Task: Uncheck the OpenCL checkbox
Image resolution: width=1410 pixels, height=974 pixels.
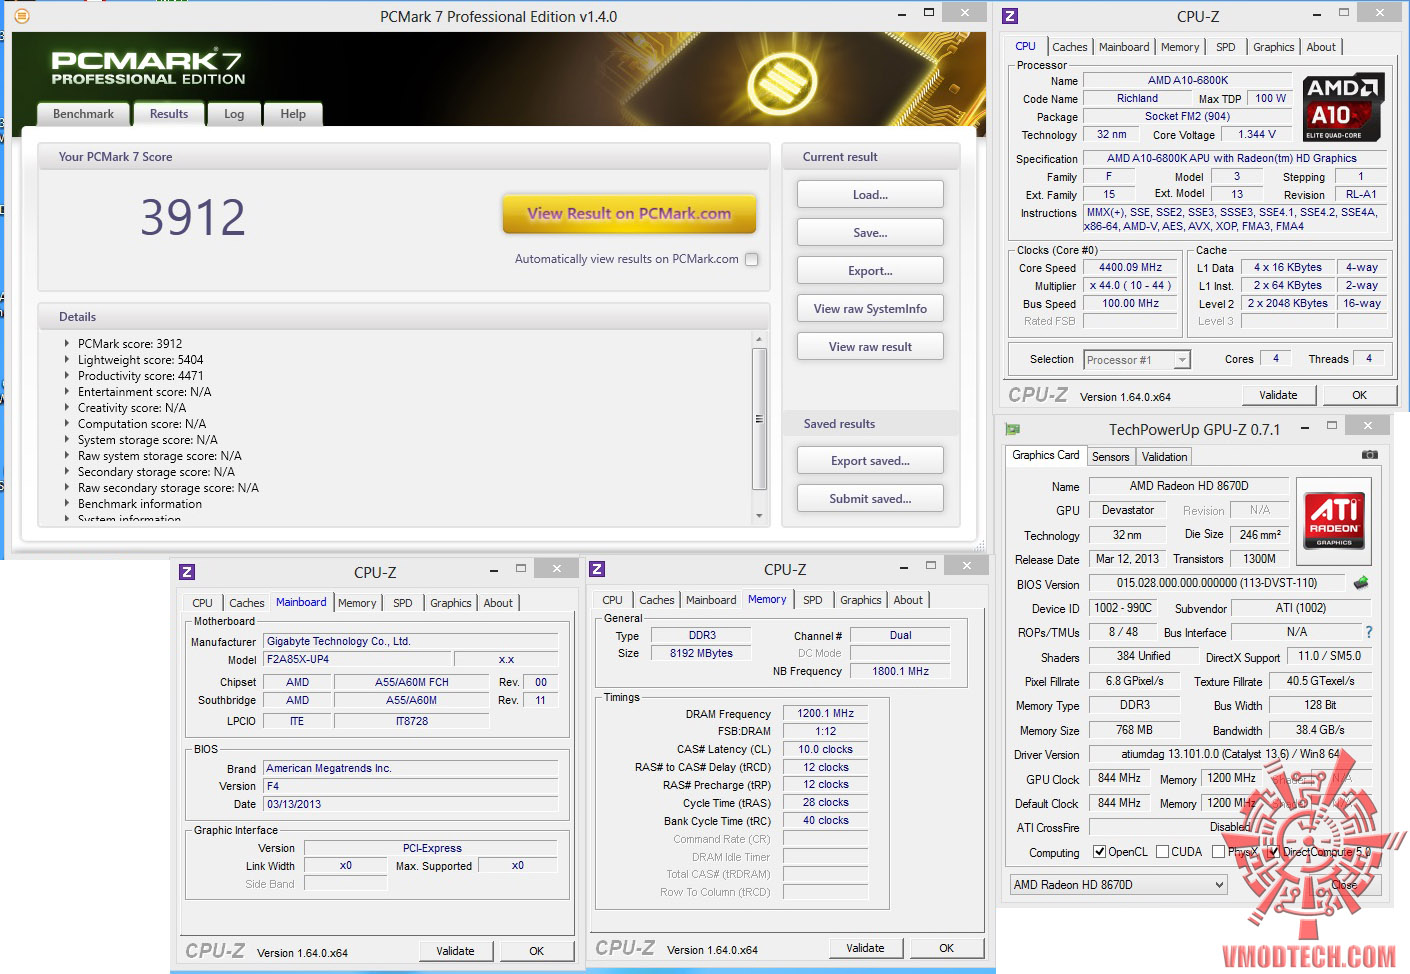Action: point(1100,852)
